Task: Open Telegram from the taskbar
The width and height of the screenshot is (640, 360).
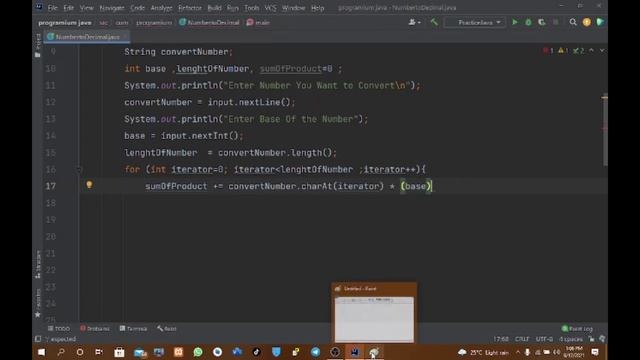Action: 316,352
